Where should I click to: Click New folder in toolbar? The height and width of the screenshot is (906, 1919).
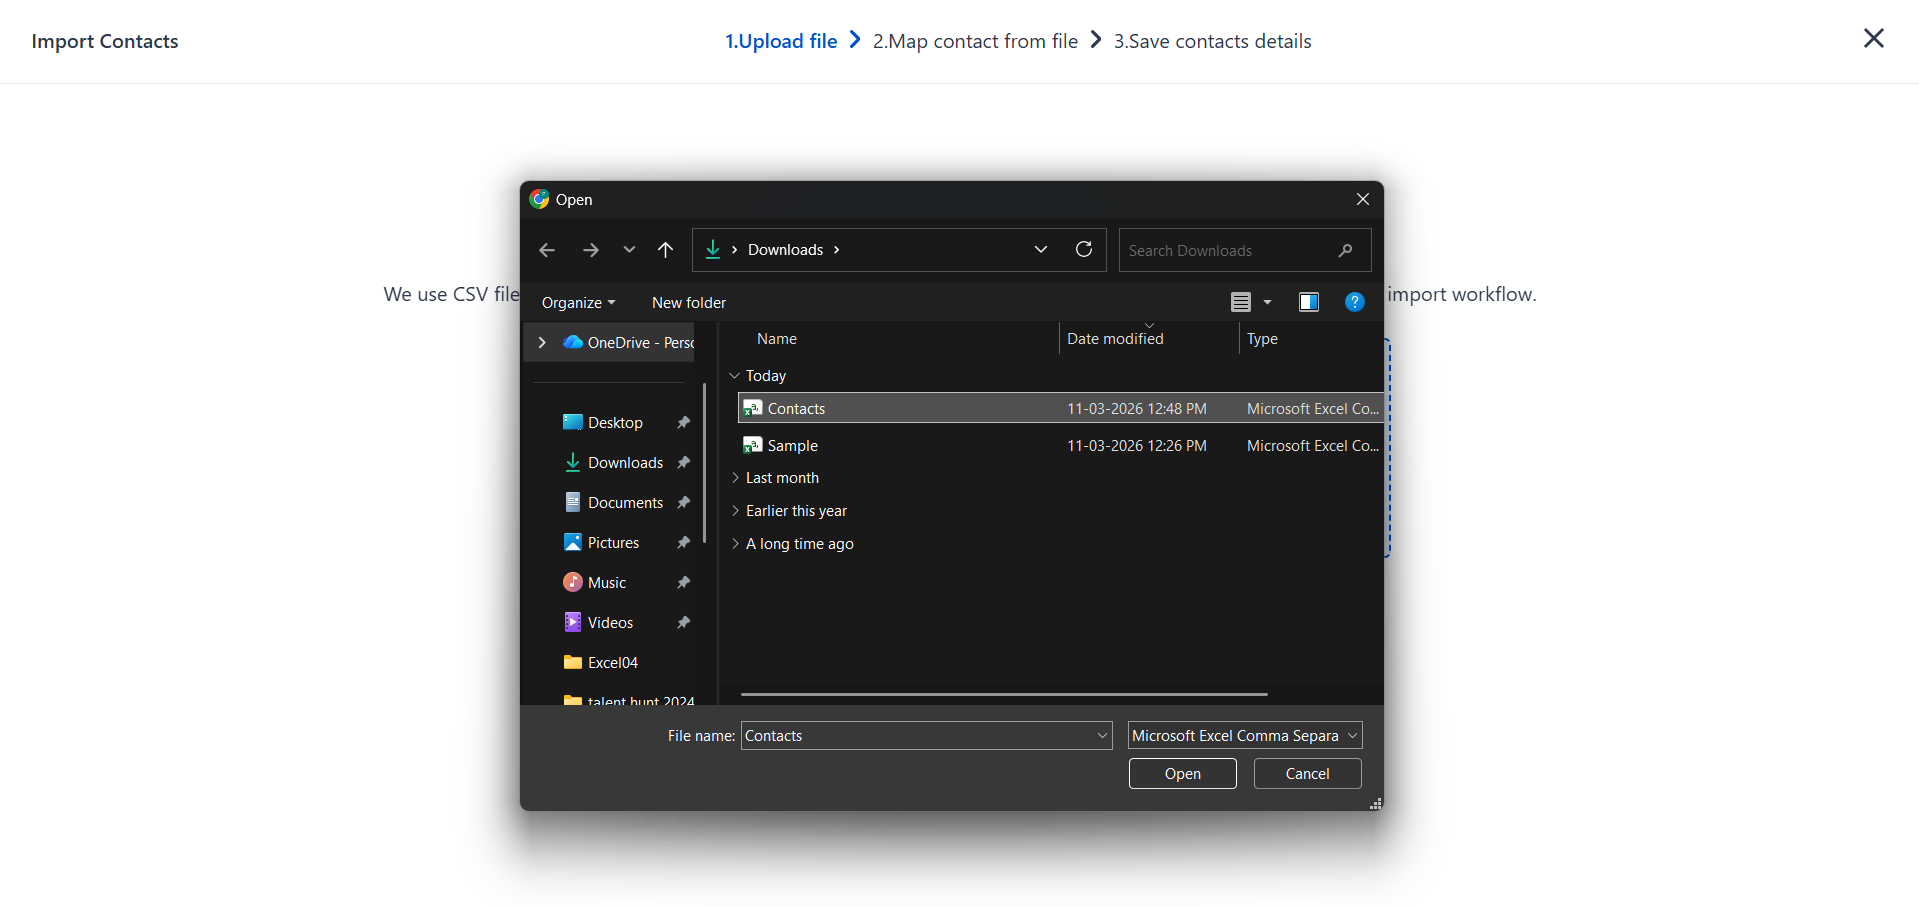(689, 303)
